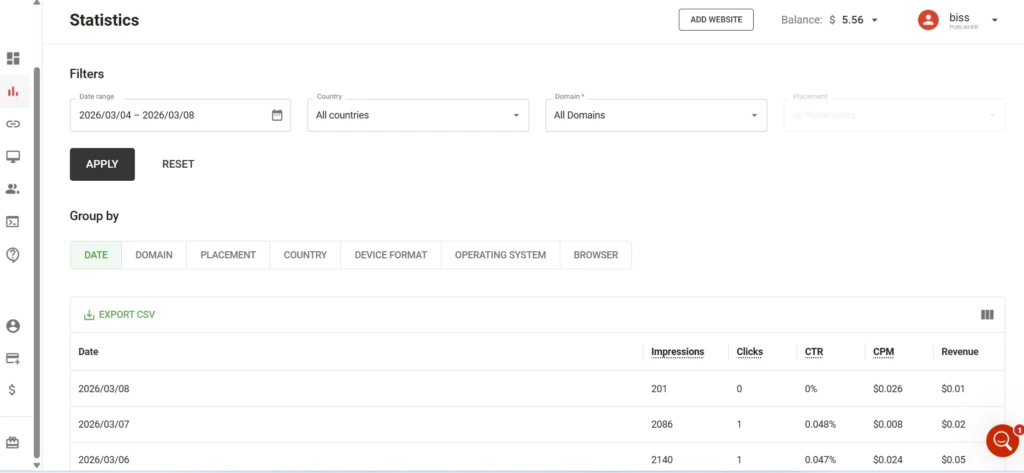
Task: Open the dollar sign payments icon
Action: click(x=13, y=390)
